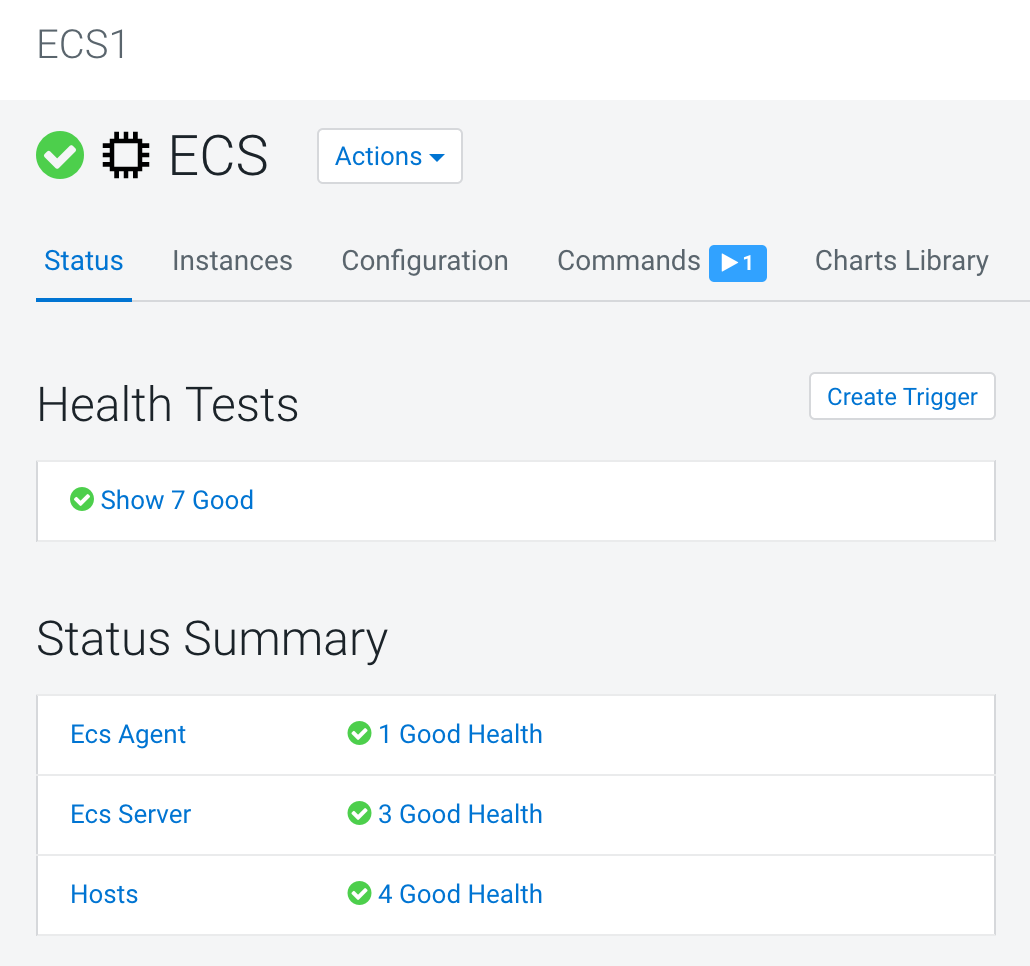The height and width of the screenshot is (966, 1030).
Task: Open the Instances tab
Action: 232,261
